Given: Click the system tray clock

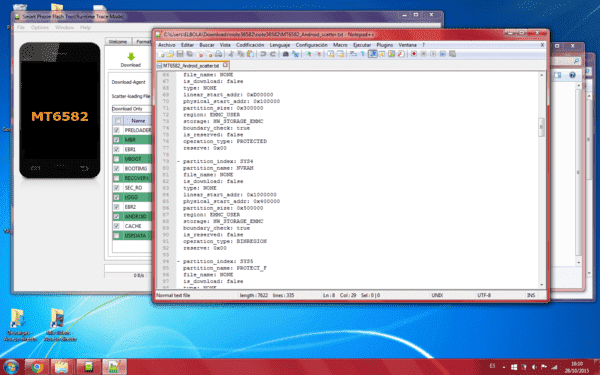Looking at the screenshot, I should coord(577,367).
